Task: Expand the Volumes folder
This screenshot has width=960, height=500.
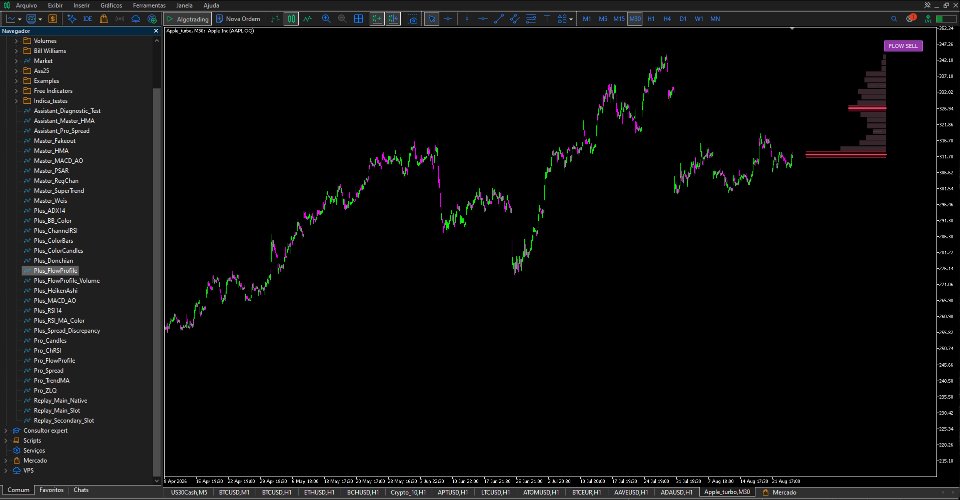Action: click(16, 41)
